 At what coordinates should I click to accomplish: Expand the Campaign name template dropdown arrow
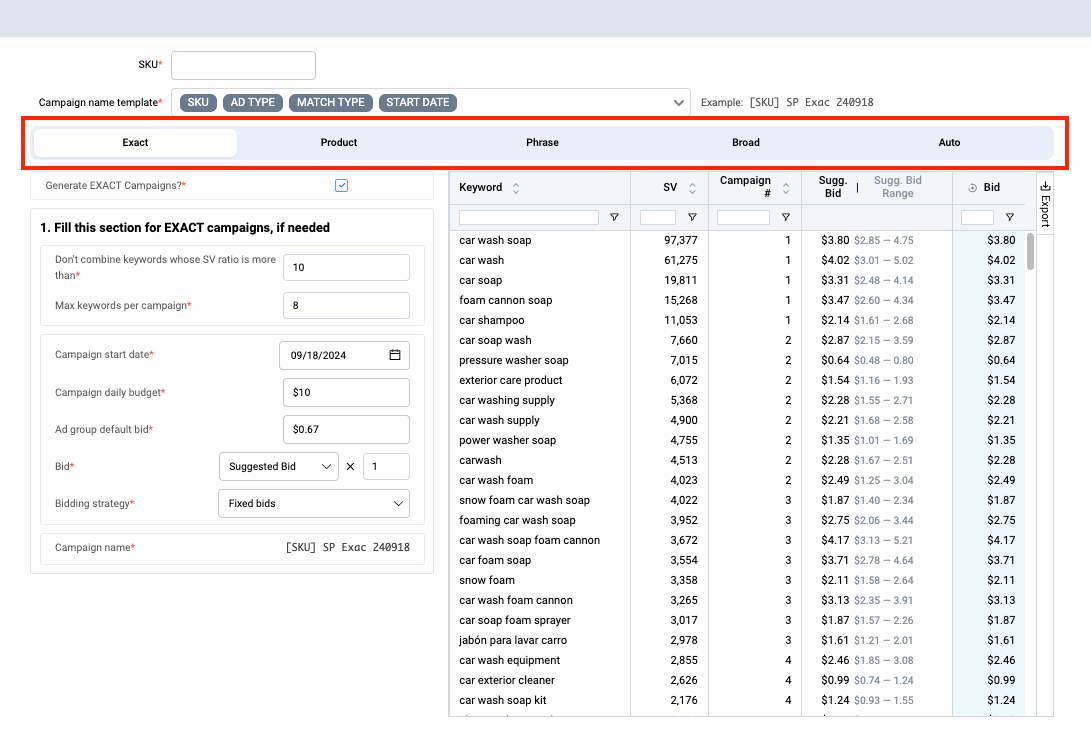[678, 102]
